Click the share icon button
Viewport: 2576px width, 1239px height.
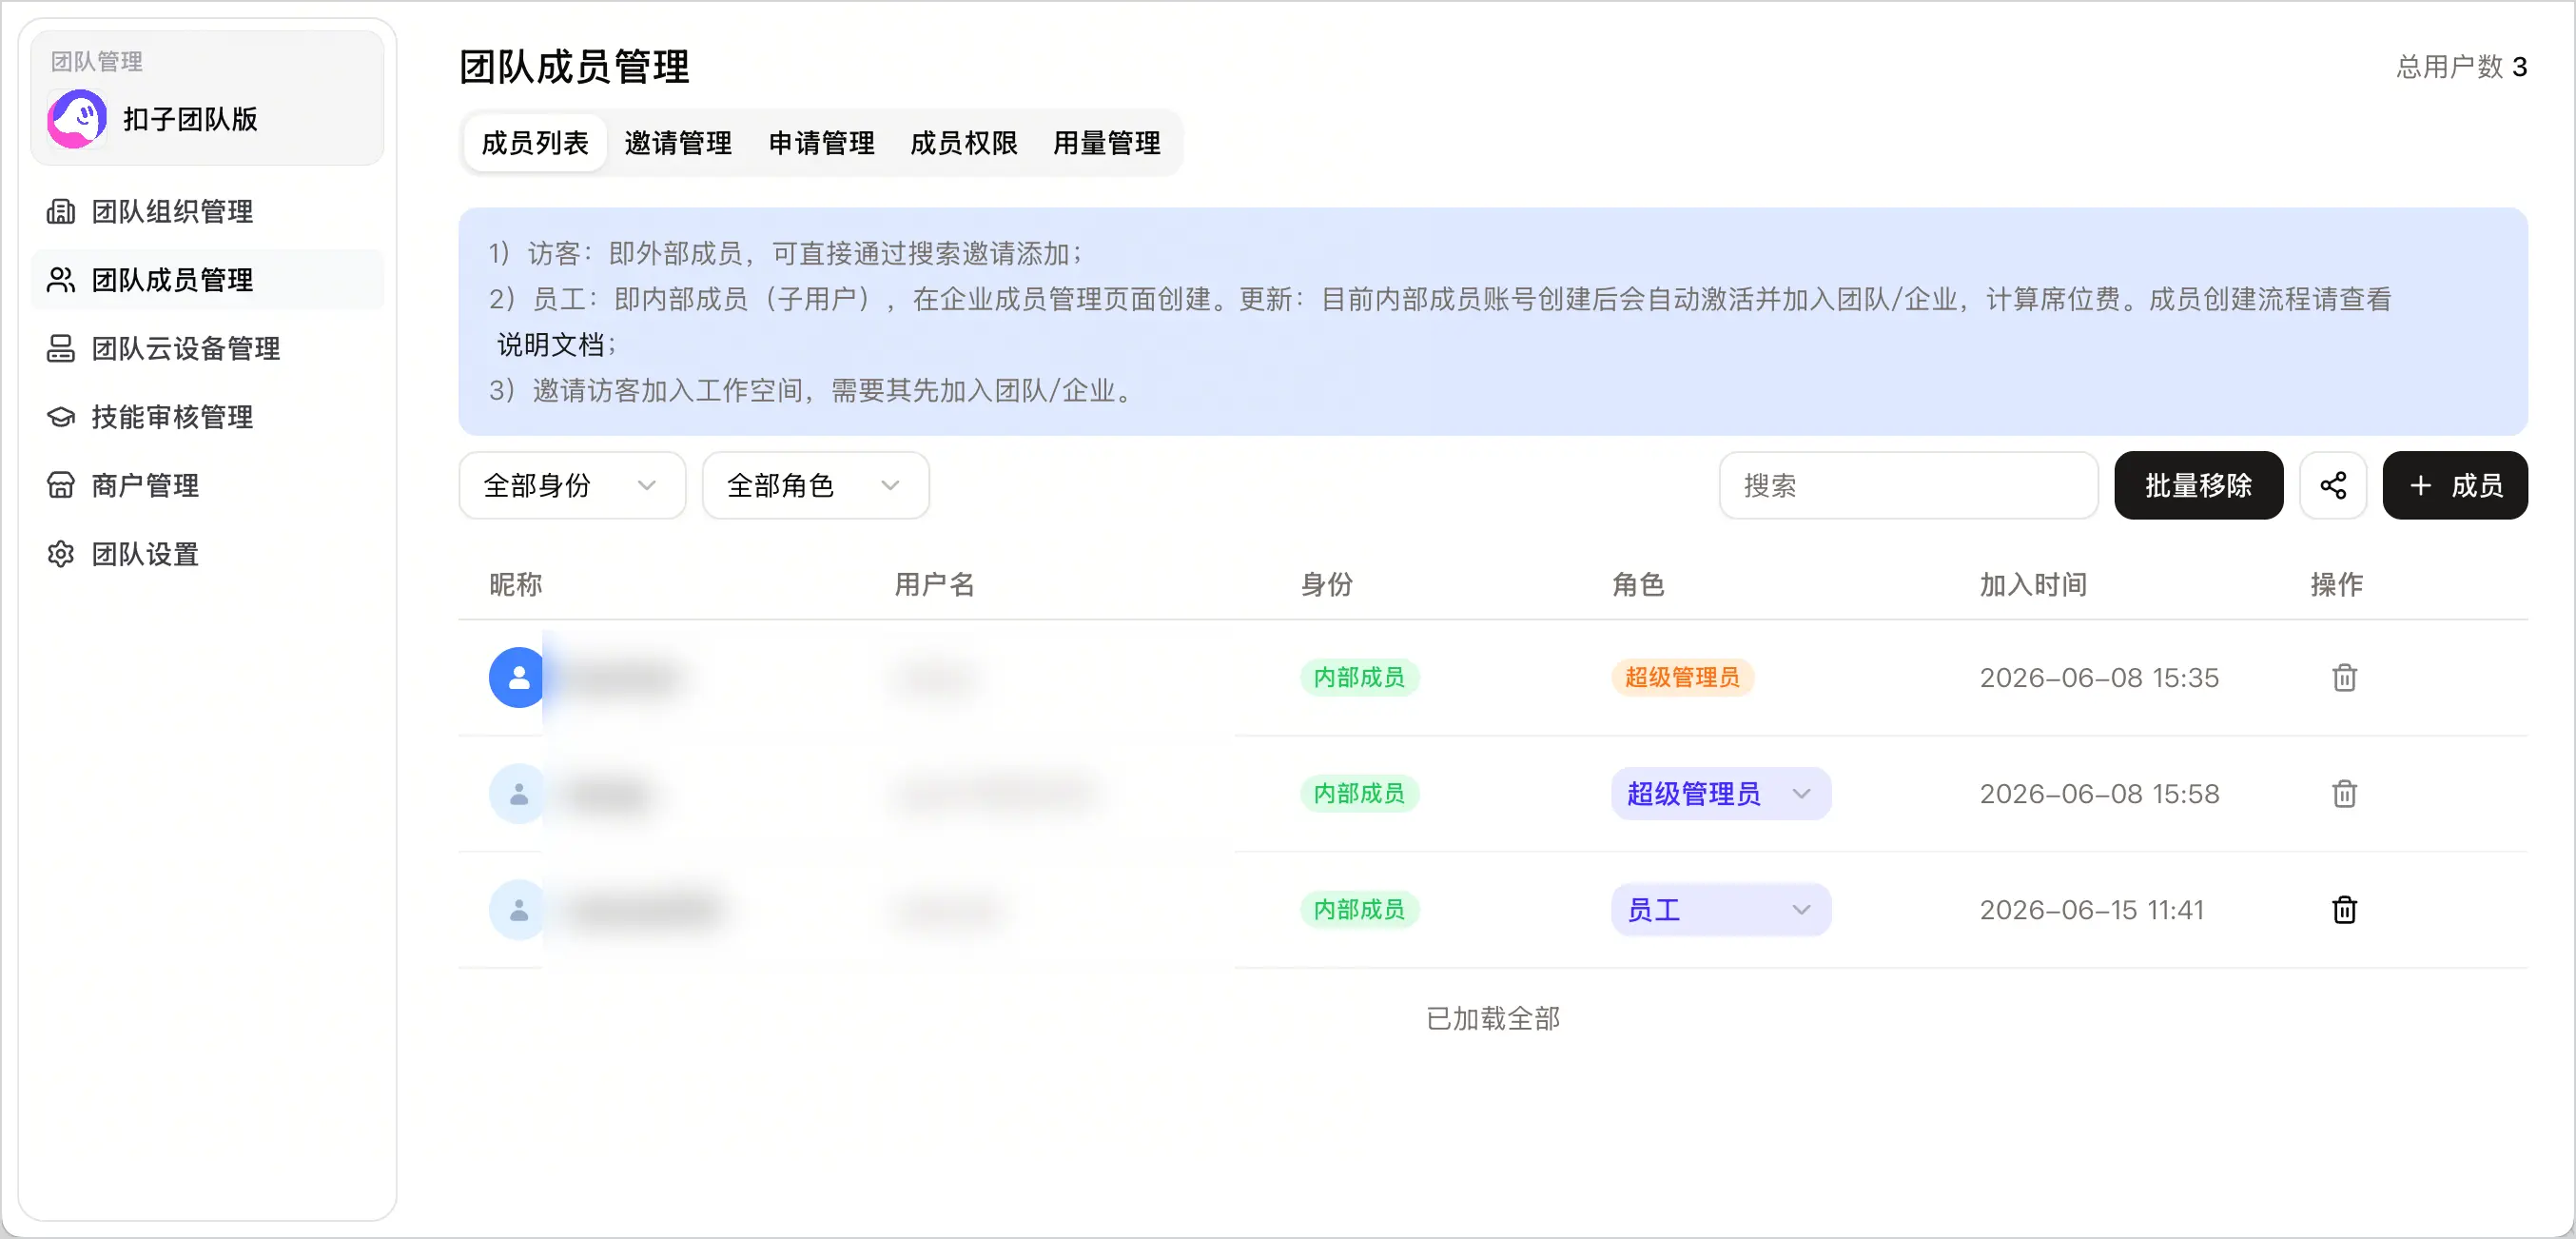point(2333,485)
